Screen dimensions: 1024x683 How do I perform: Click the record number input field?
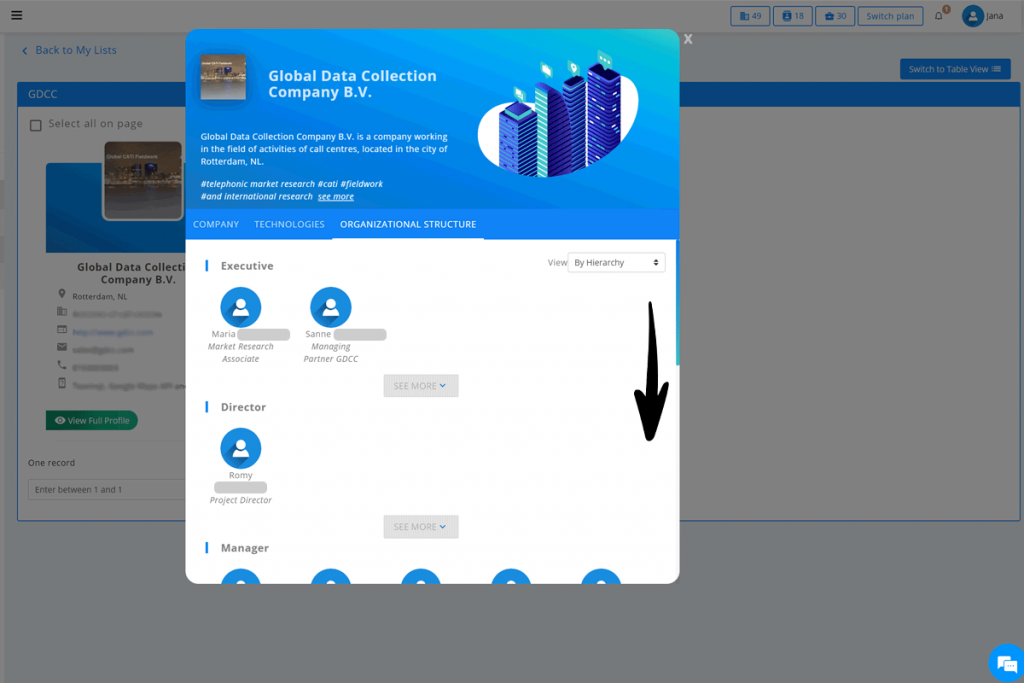click(105, 490)
